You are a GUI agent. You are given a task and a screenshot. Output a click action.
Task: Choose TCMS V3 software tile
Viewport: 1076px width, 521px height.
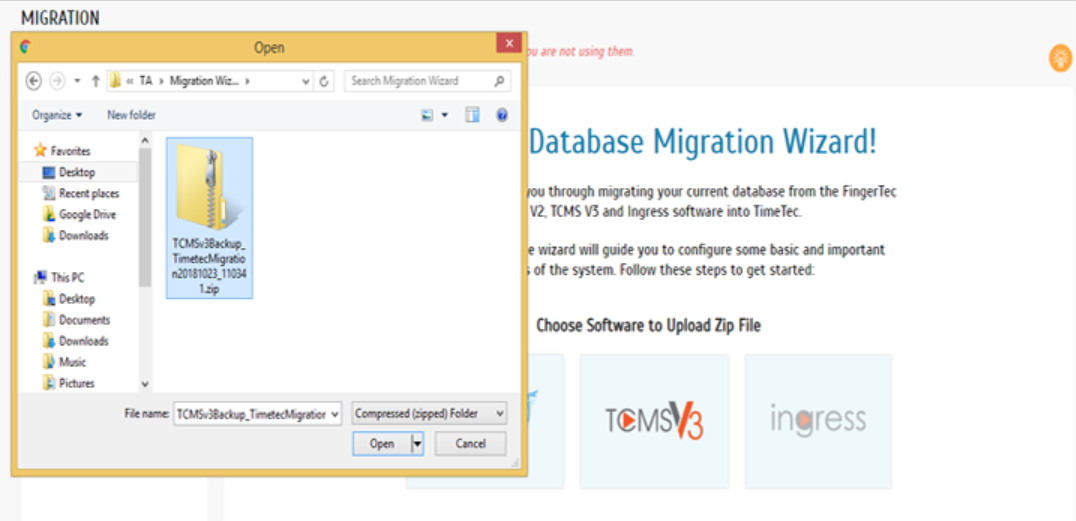coord(654,421)
